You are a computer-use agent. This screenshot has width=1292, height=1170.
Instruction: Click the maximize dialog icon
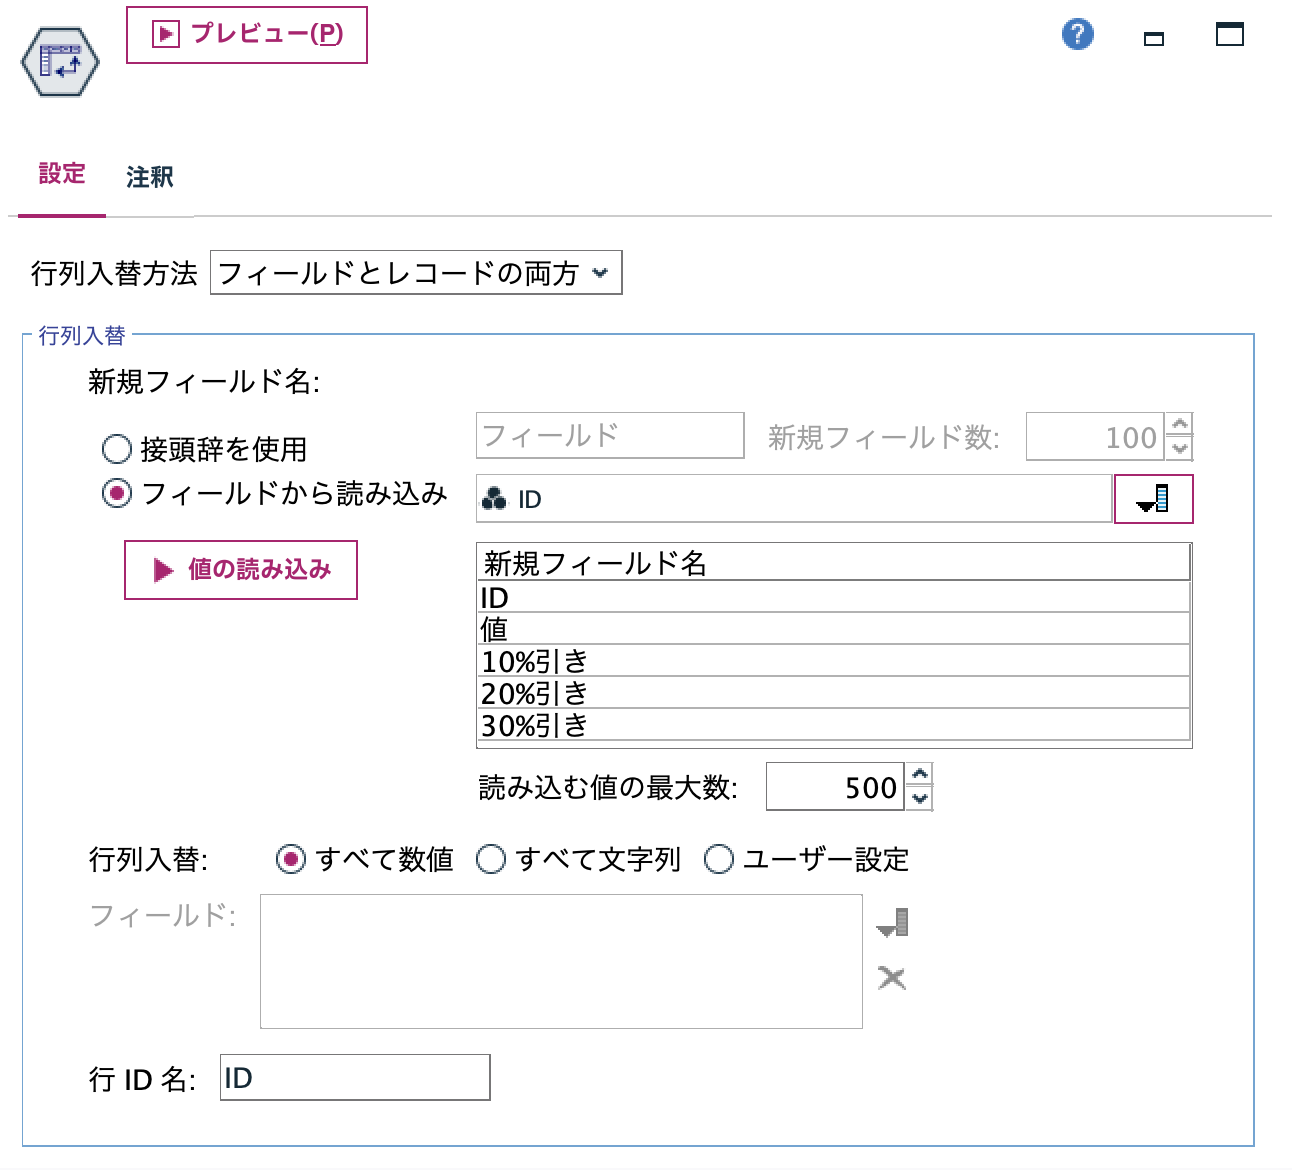pyautogui.click(x=1230, y=33)
